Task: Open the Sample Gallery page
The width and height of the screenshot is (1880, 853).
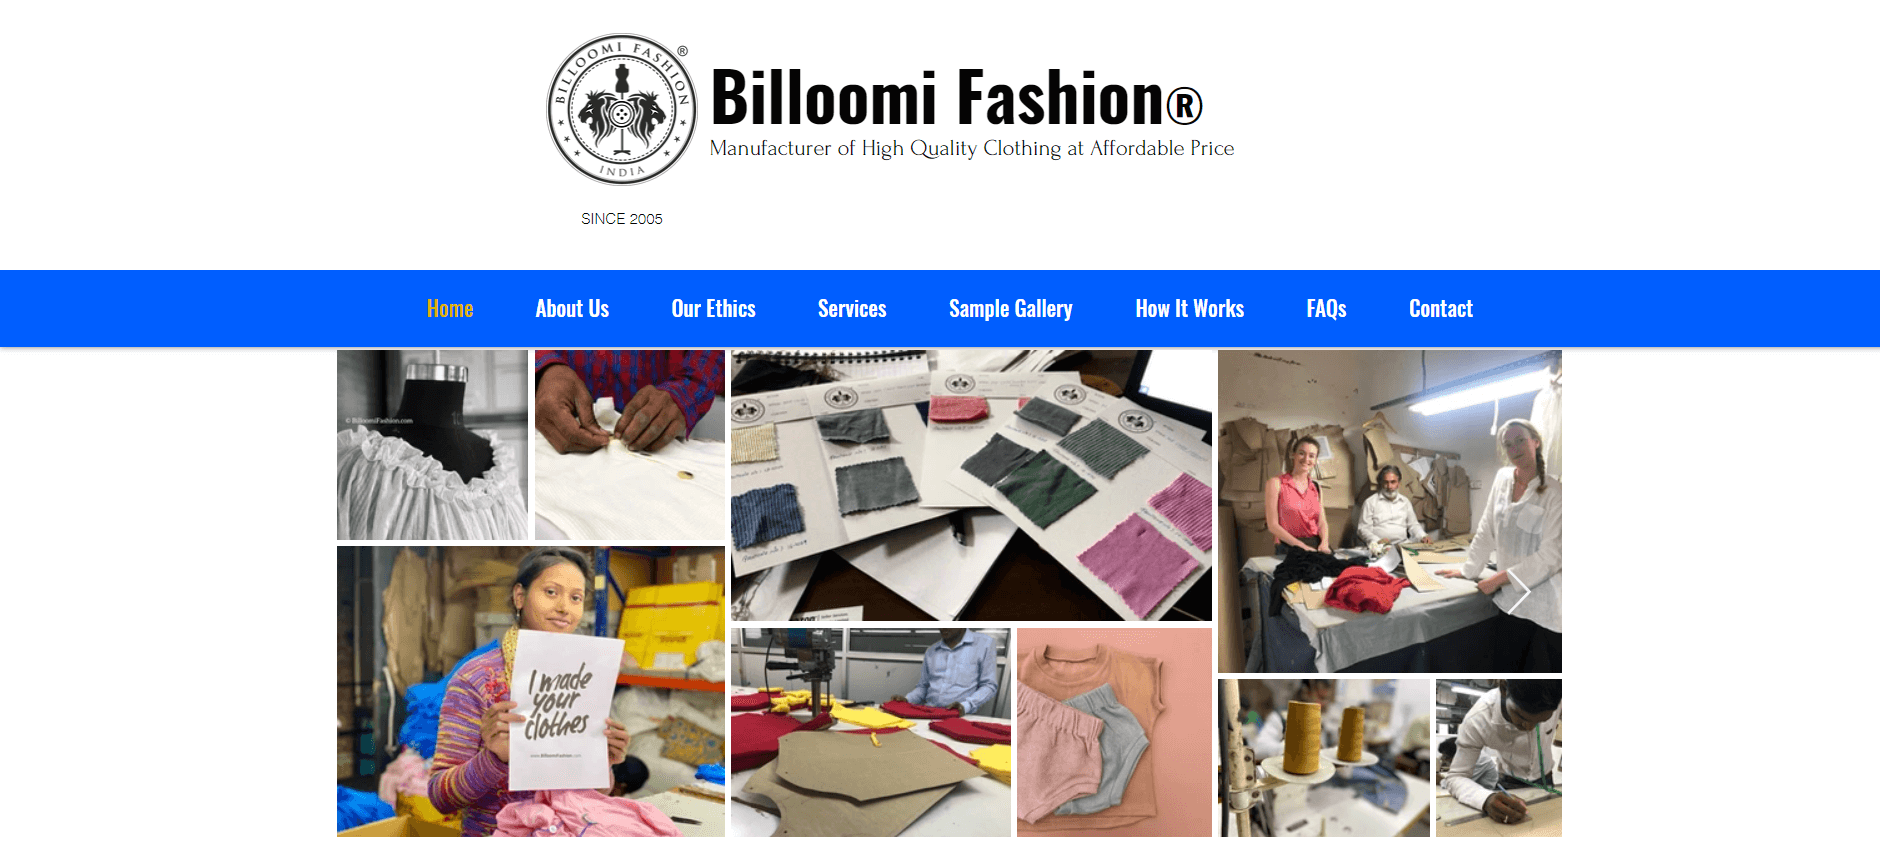Action: (x=1011, y=309)
